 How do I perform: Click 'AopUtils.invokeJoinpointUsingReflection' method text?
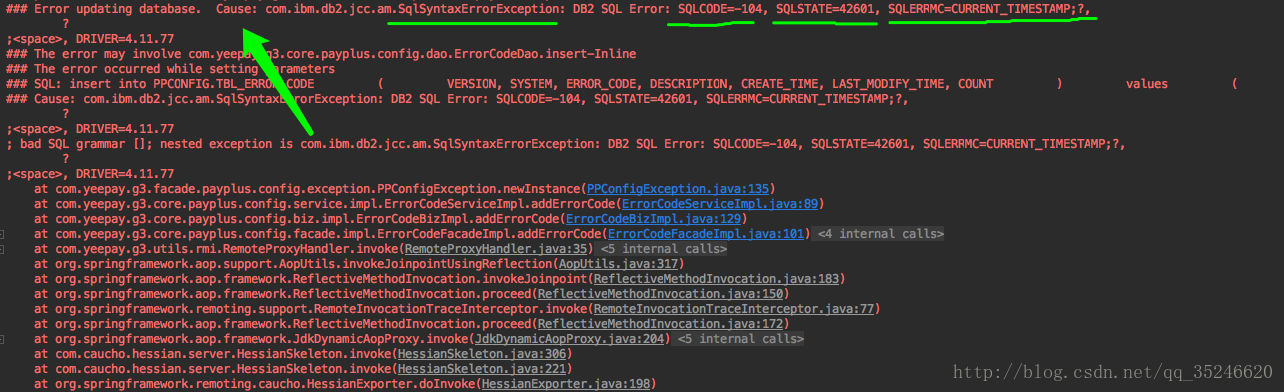(415, 264)
